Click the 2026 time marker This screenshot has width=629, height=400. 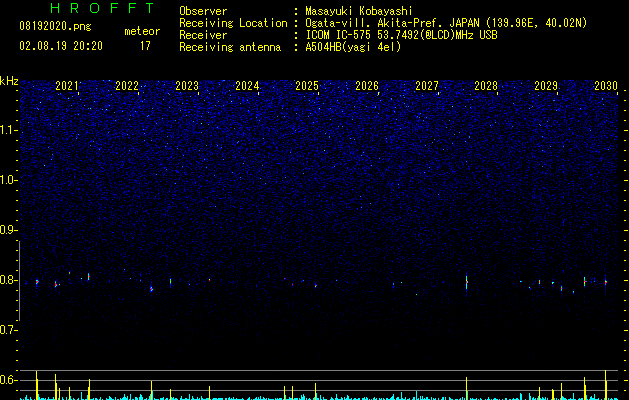pyautogui.click(x=367, y=86)
